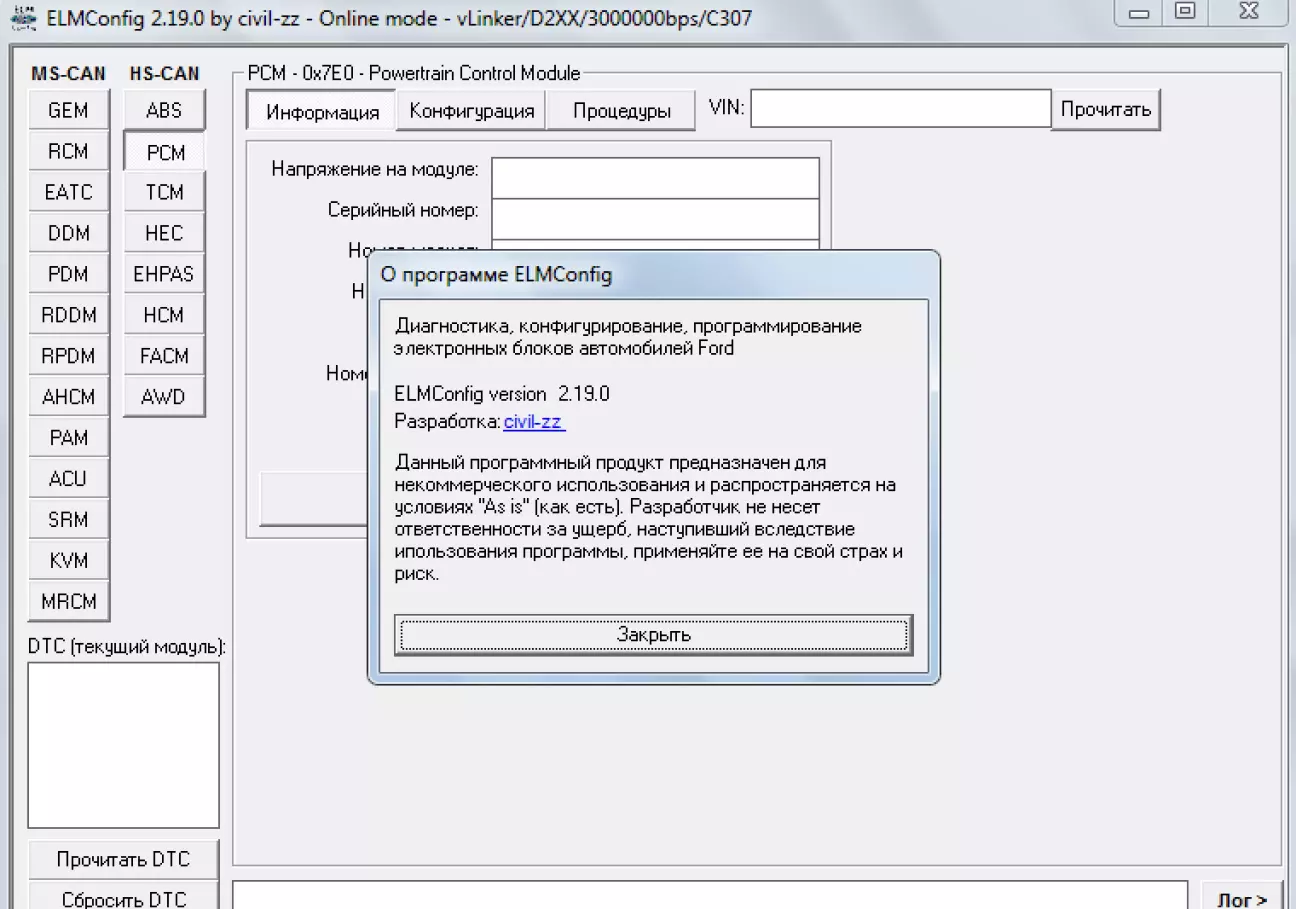Switch to the Информация tab

click(322, 112)
